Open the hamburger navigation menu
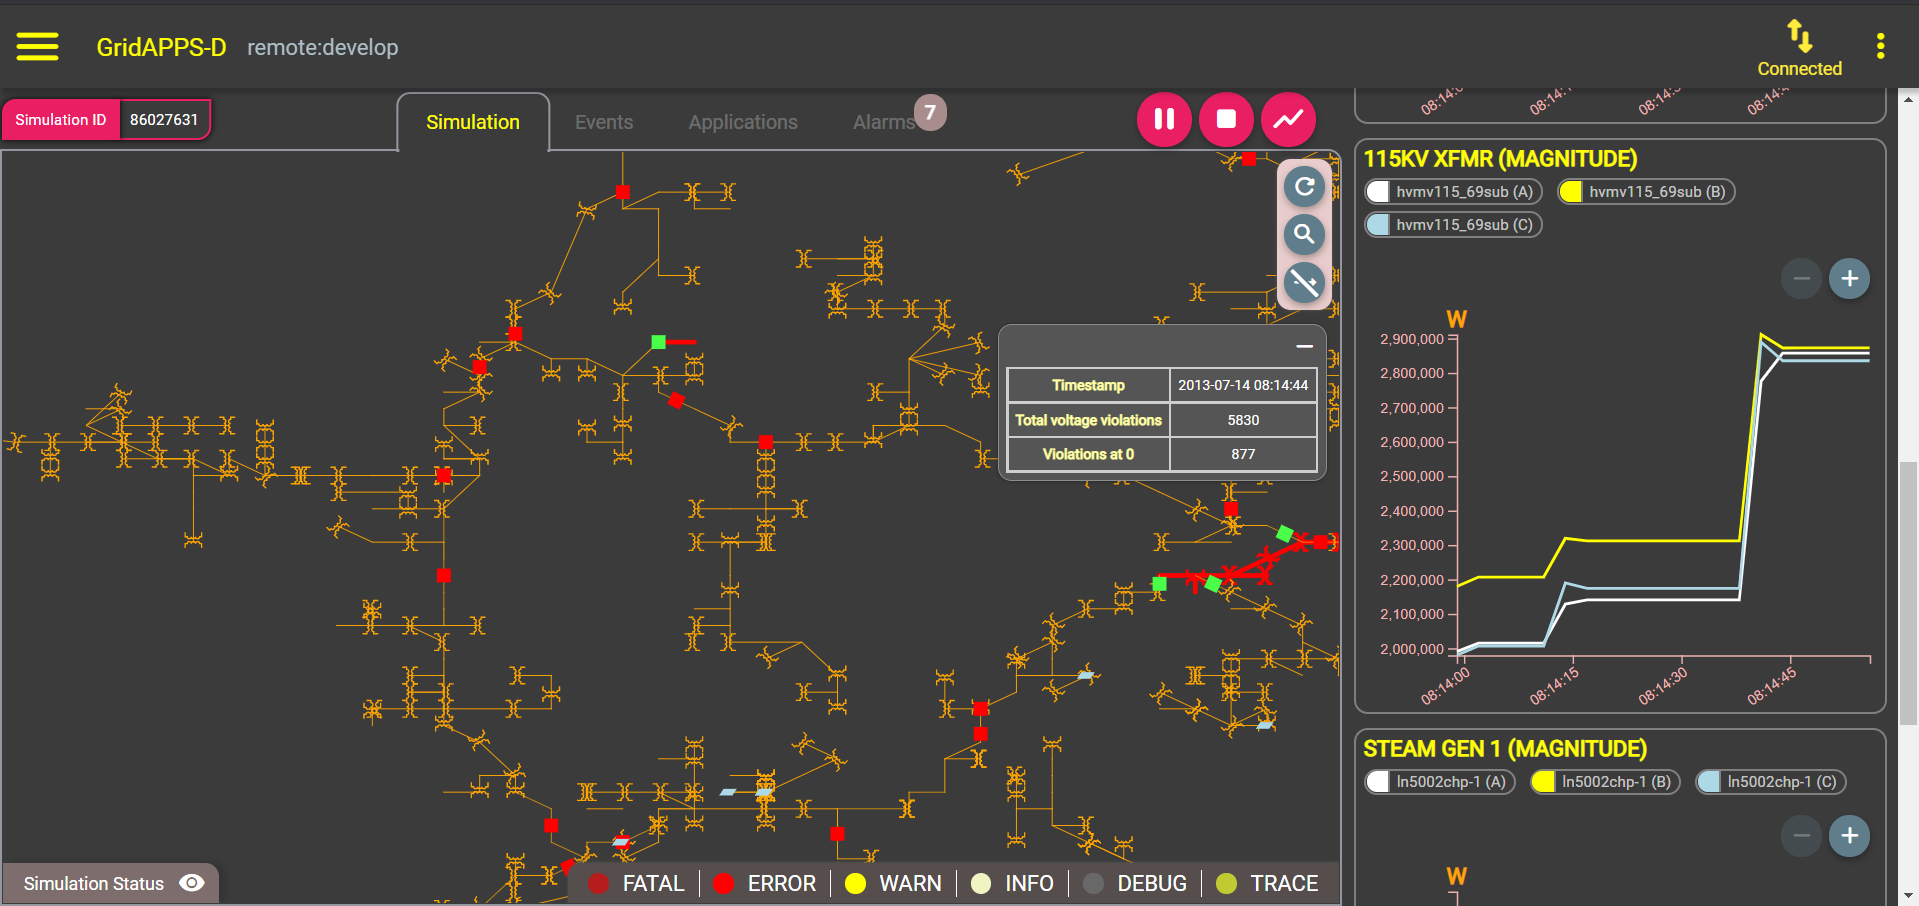Screen dimensions: 1919x906 click(x=37, y=47)
